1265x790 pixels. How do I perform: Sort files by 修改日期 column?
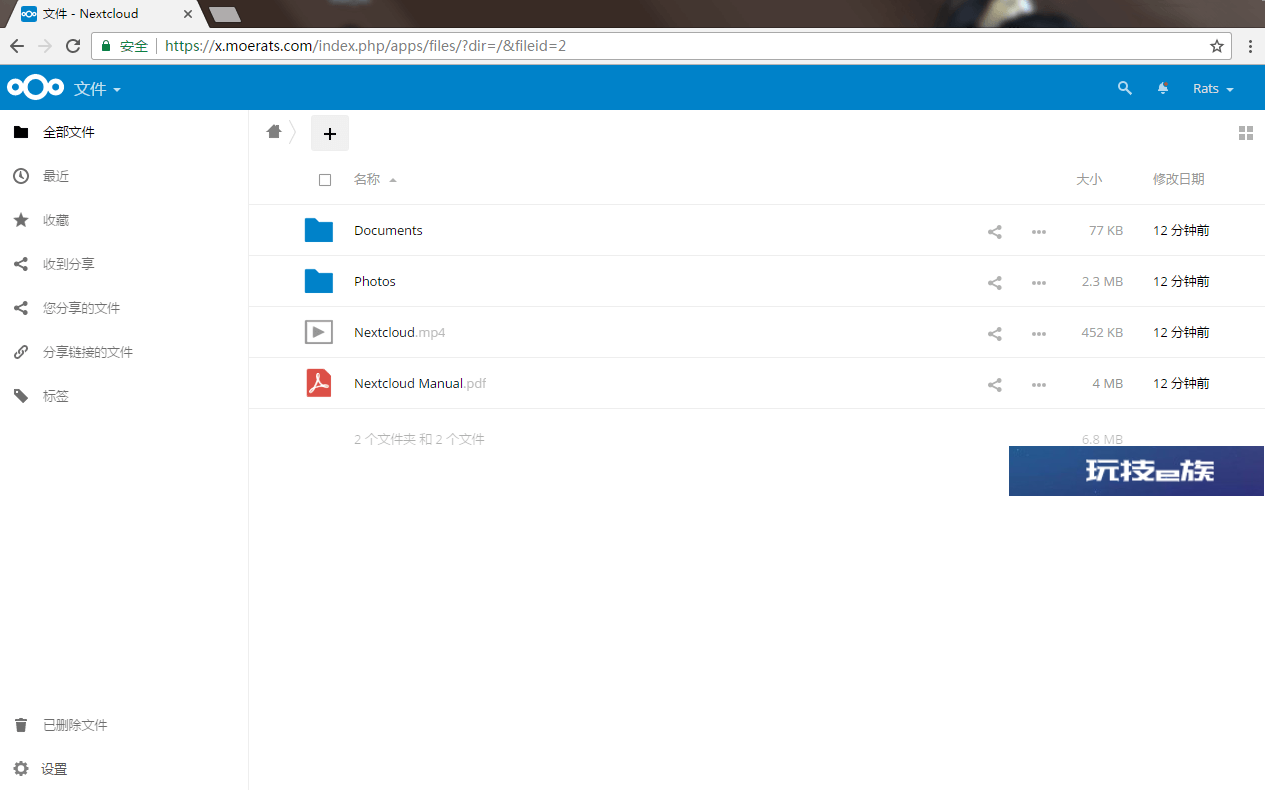pyautogui.click(x=1178, y=179)
